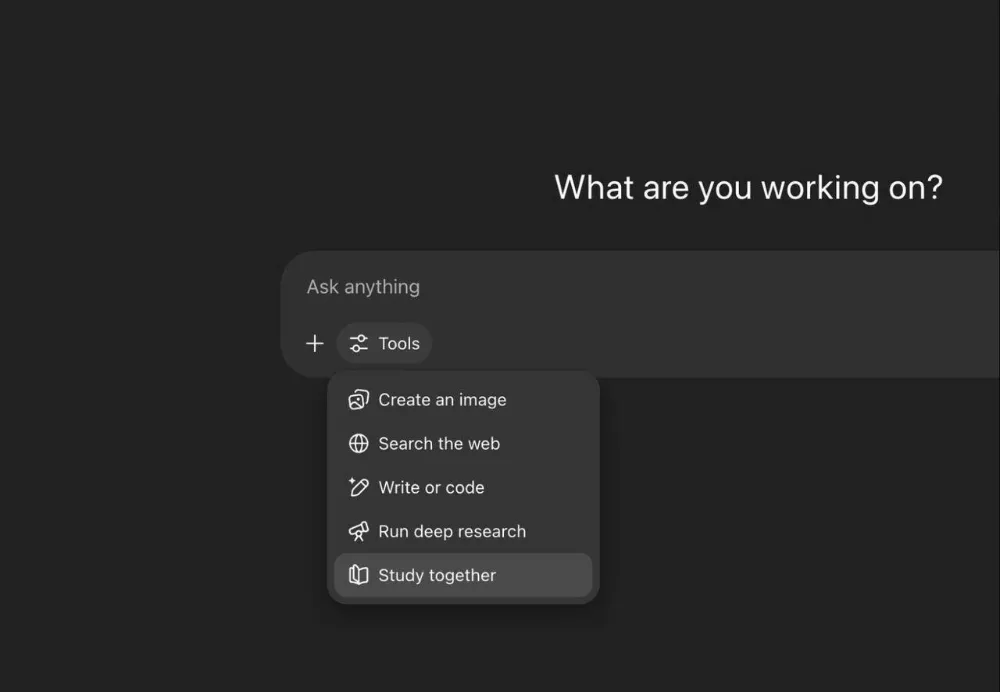Image resolution: width=1000 pixels, height=692 pixels.
Task: Click the pencil icon beside Write or code
Action: [x=358, y=487]
